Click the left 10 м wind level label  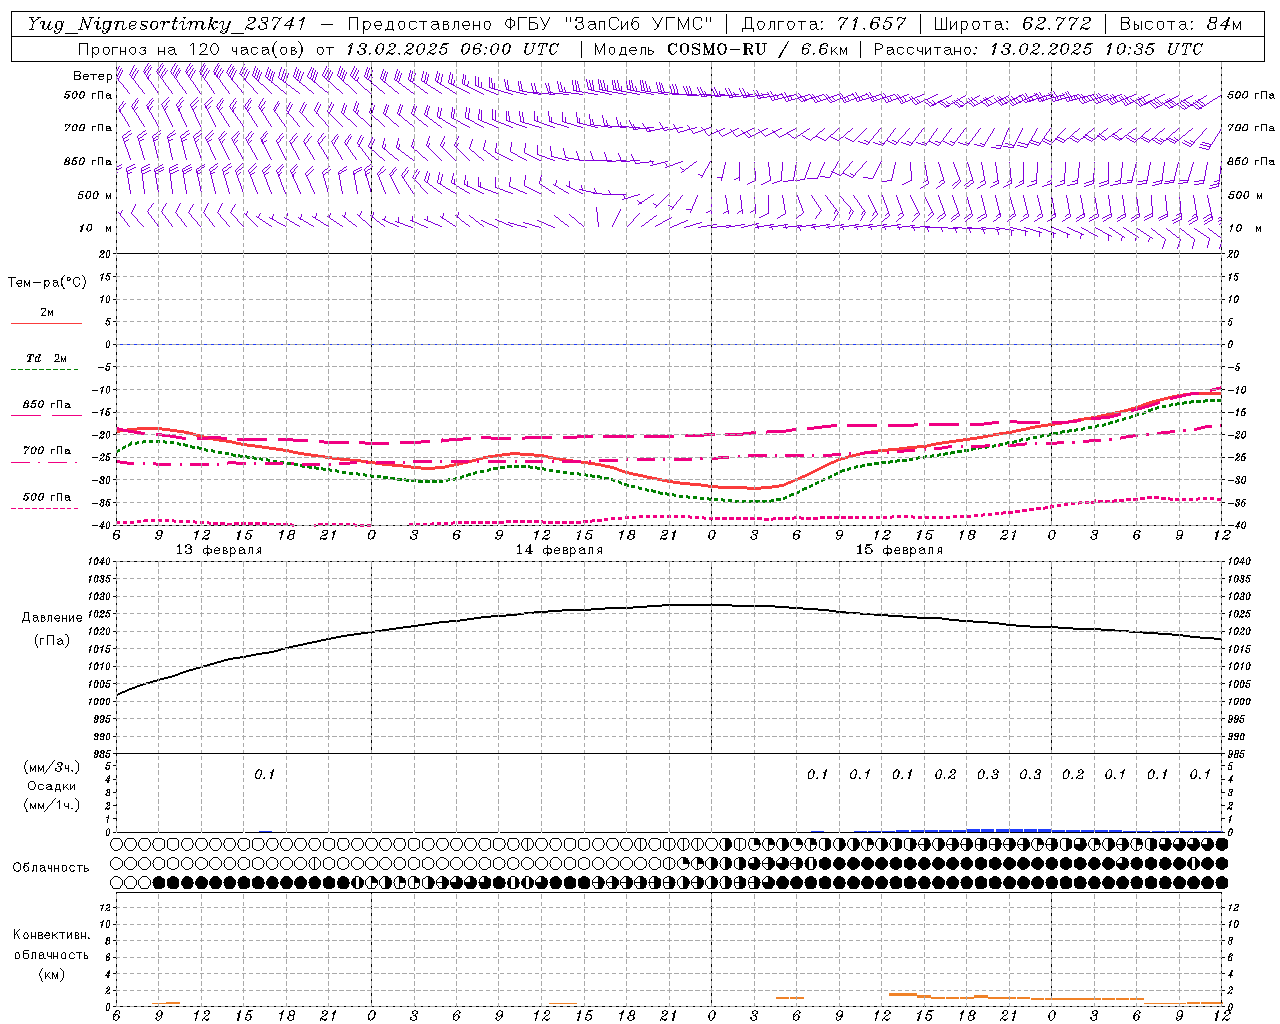[96, 228]
